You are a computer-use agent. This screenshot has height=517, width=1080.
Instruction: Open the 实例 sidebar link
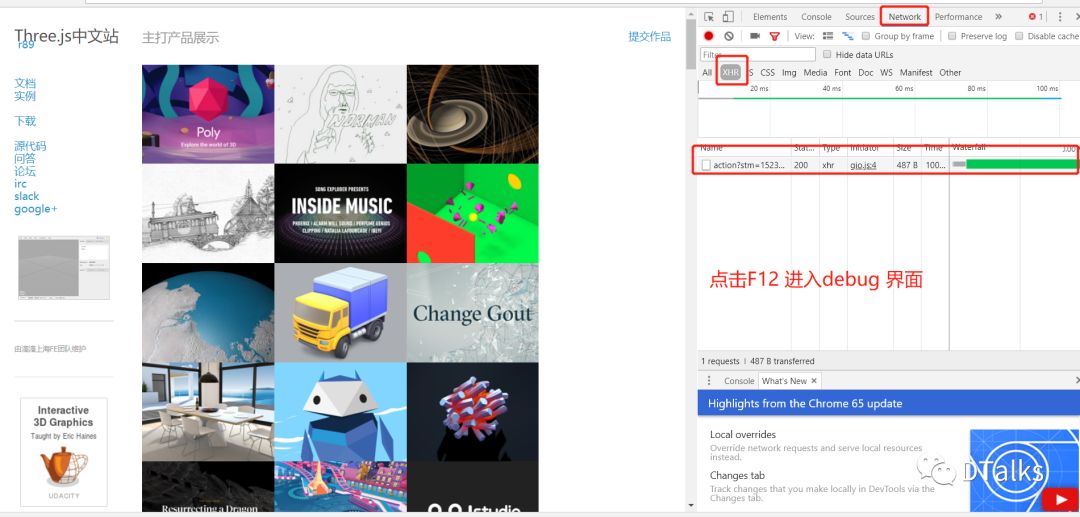pyautogui.click(x=25, y=96)
